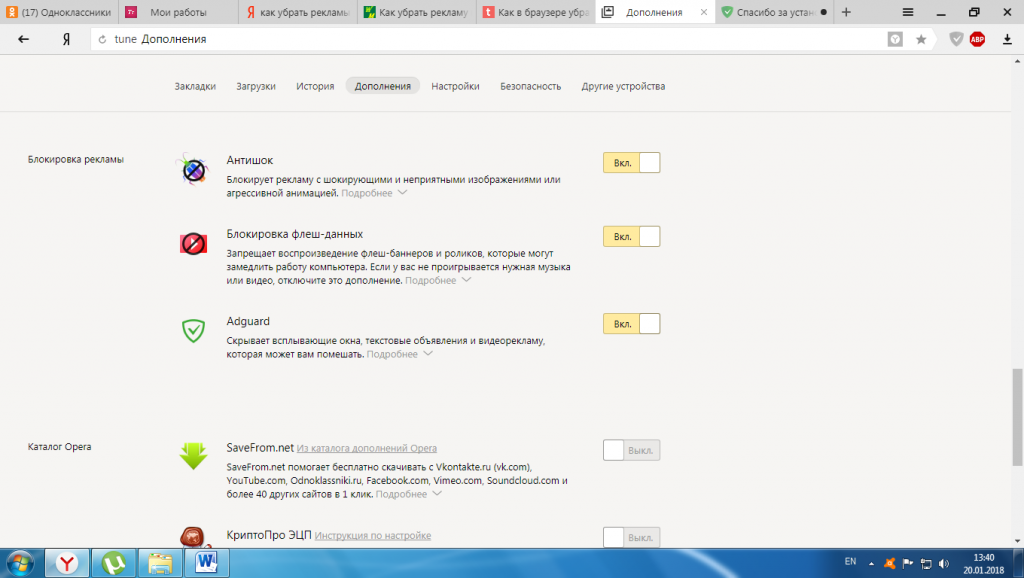Viewport: 1024px width, 578px height.
Task: Open the Безопасность section
Action: coord(530,86)
